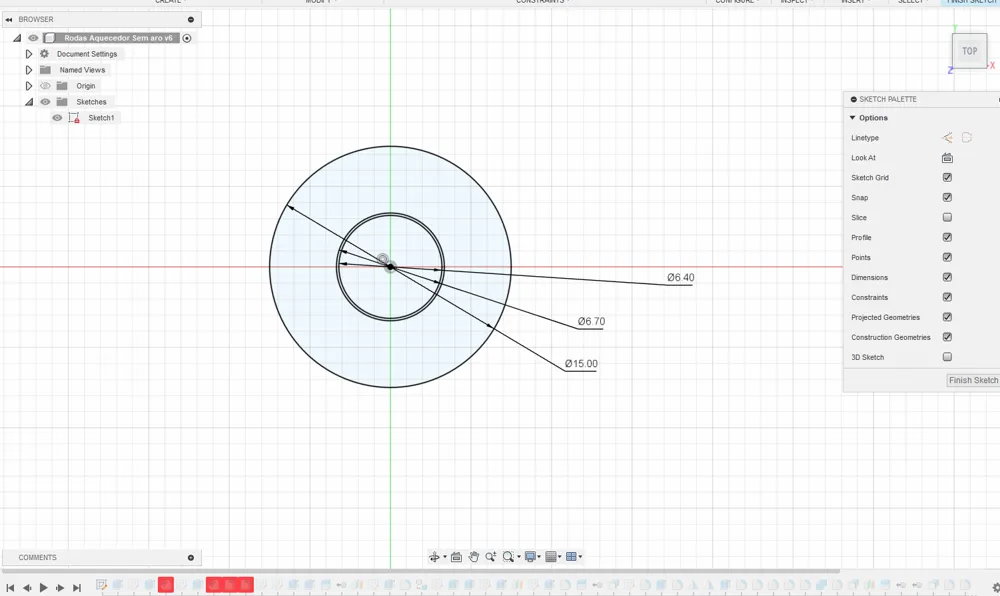Step timeline forward one feature
The height and width of the screenshot is (596, 1000).
(60, 588)
